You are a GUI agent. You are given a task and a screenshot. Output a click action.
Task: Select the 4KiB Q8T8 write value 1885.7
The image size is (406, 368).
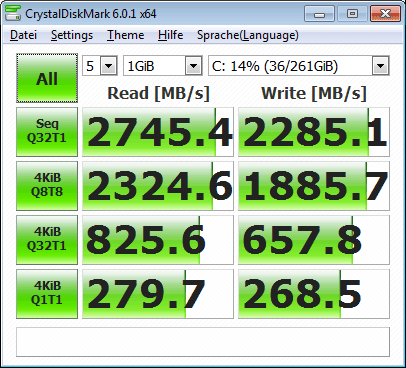click(x=314, y=186)
